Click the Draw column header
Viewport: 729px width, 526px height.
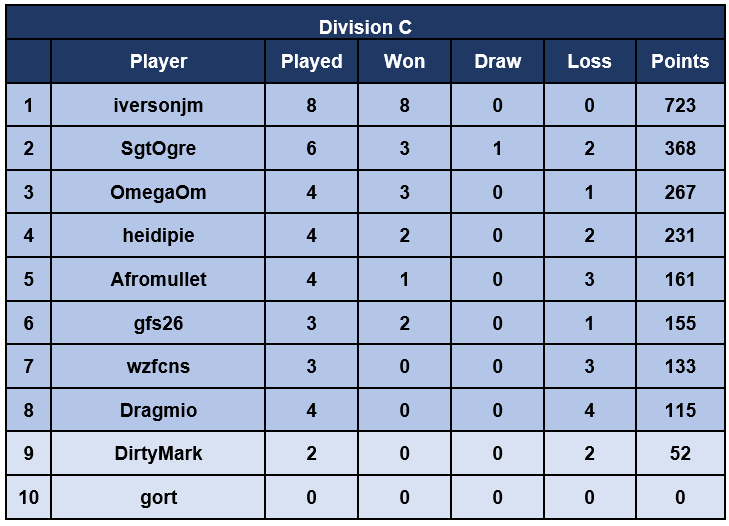point(497,62)
